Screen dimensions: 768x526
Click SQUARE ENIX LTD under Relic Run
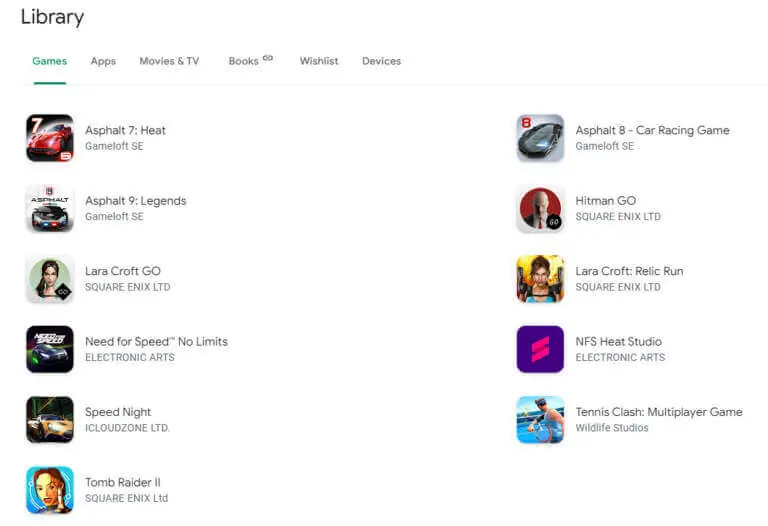(x=618, y=287)
